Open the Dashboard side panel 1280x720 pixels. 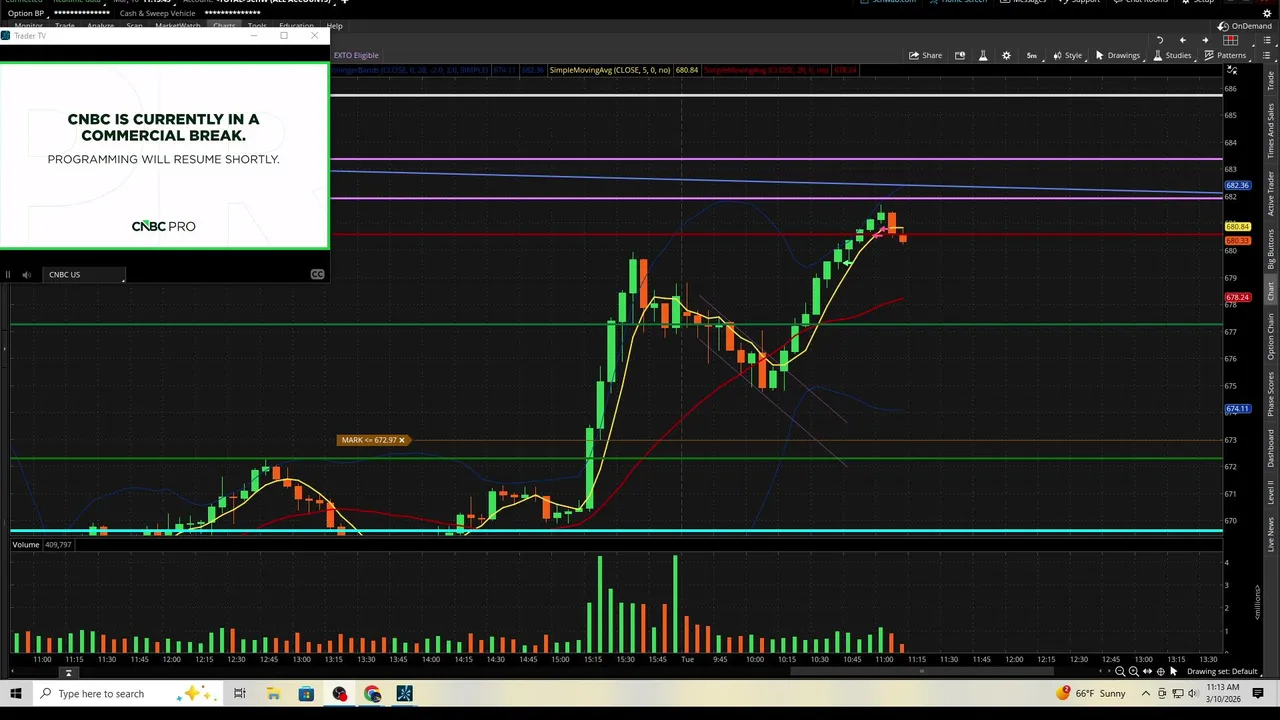click(x=1271, y=447)
